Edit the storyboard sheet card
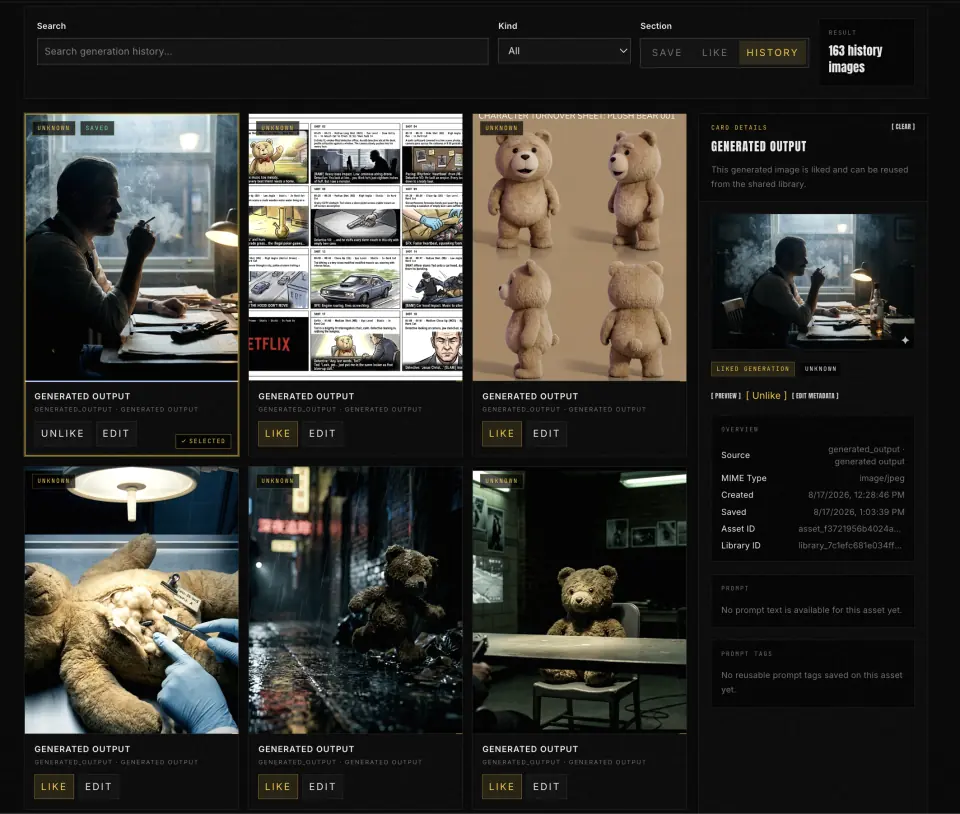Image resolution: width=960 pixels, height=814 pixels. (322, 433)
